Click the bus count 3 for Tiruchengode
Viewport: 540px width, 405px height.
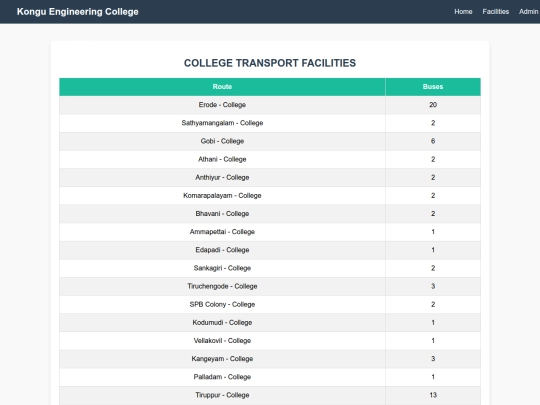(x=433, y=286)
